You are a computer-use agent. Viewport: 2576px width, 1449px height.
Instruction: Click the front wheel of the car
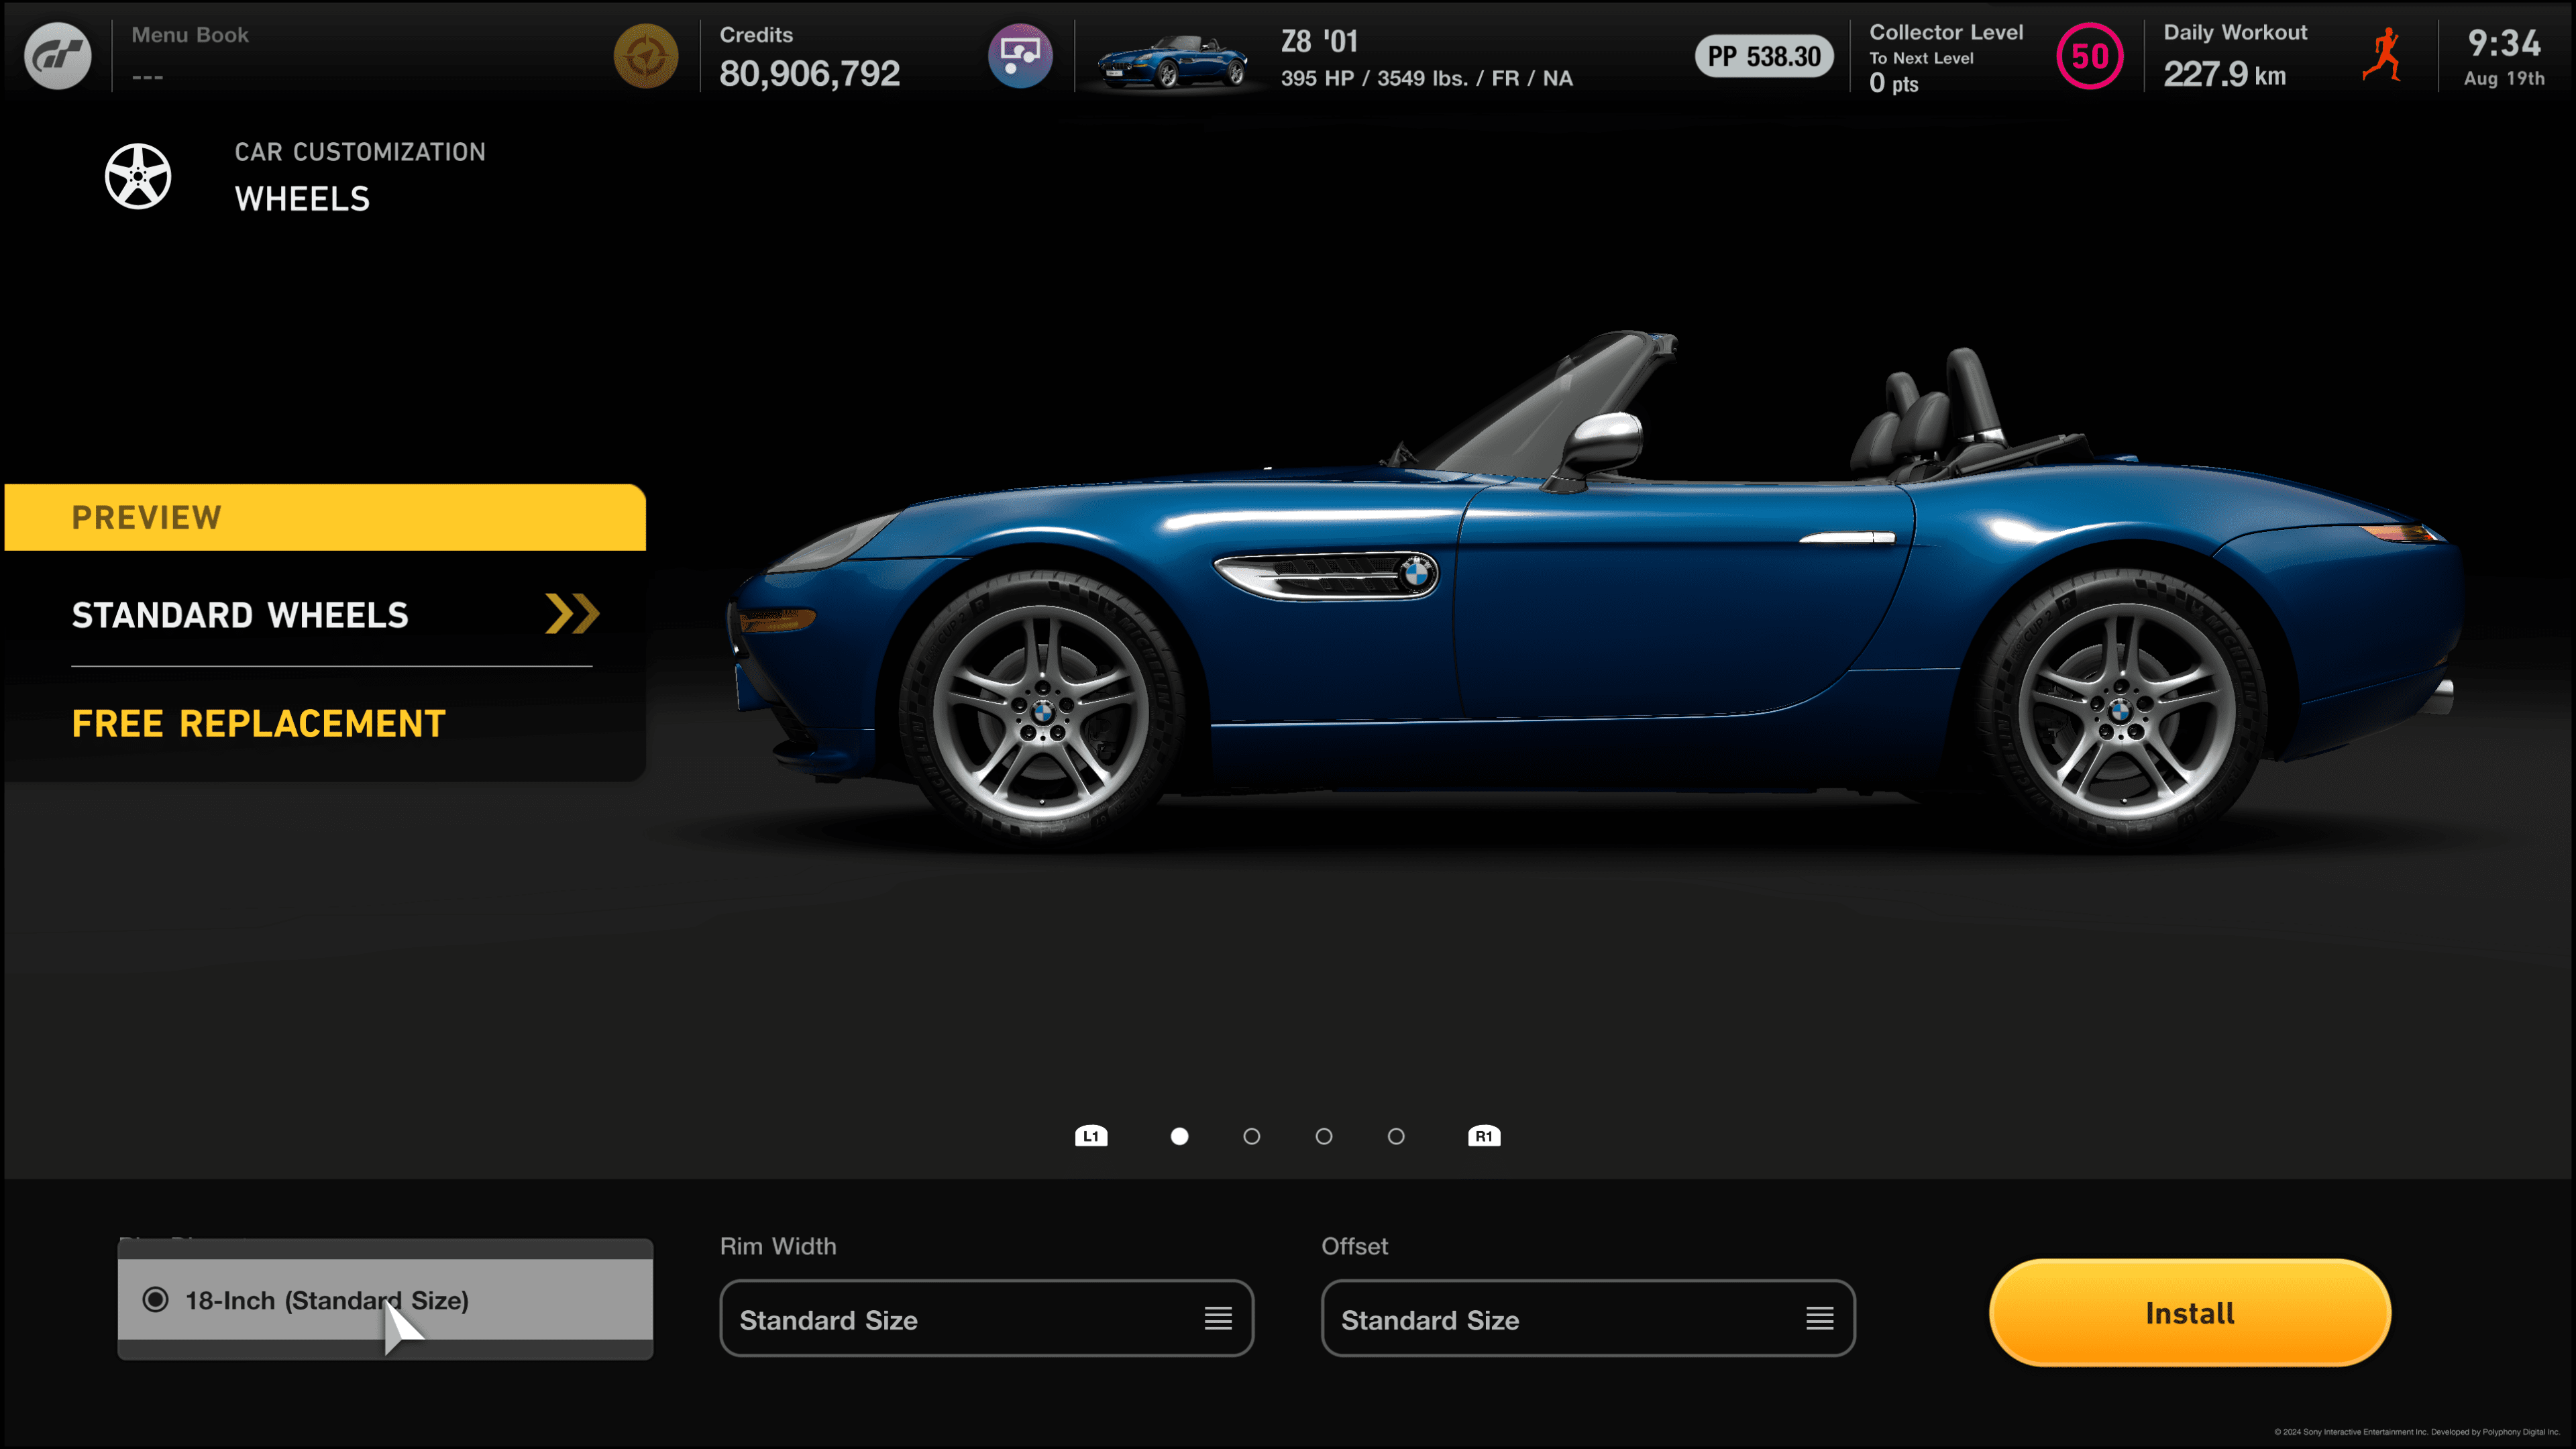click(x=1042, y=711)
